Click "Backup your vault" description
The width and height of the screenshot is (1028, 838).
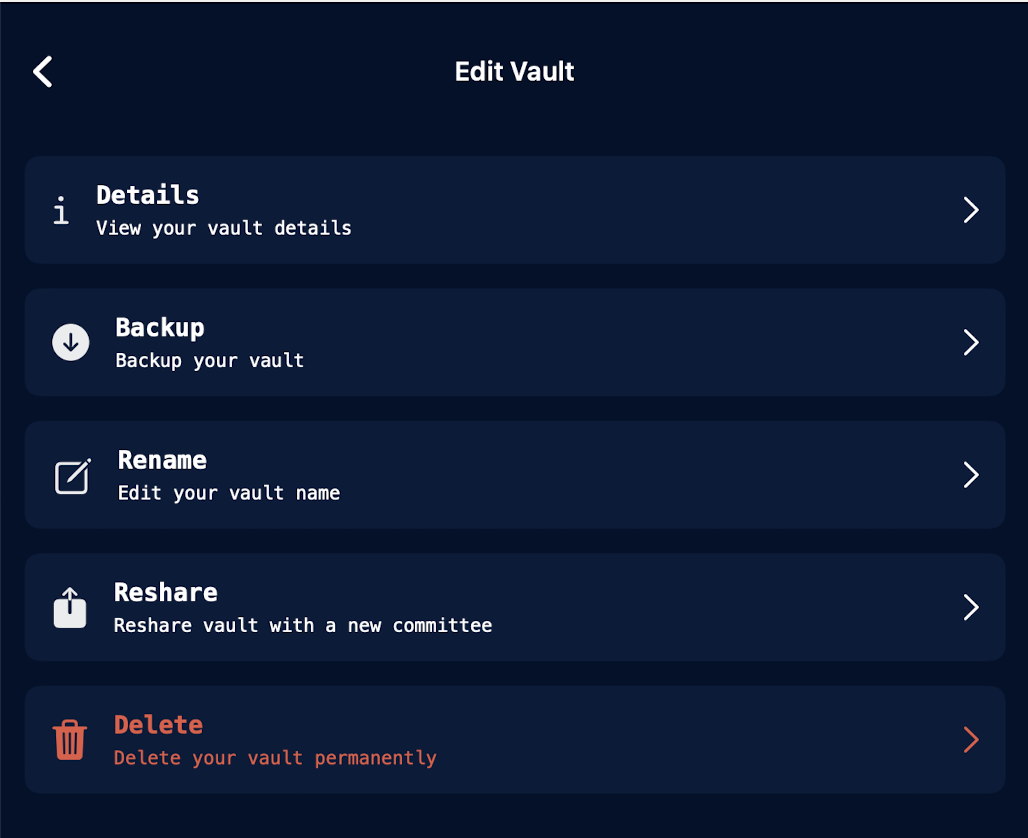210,361
